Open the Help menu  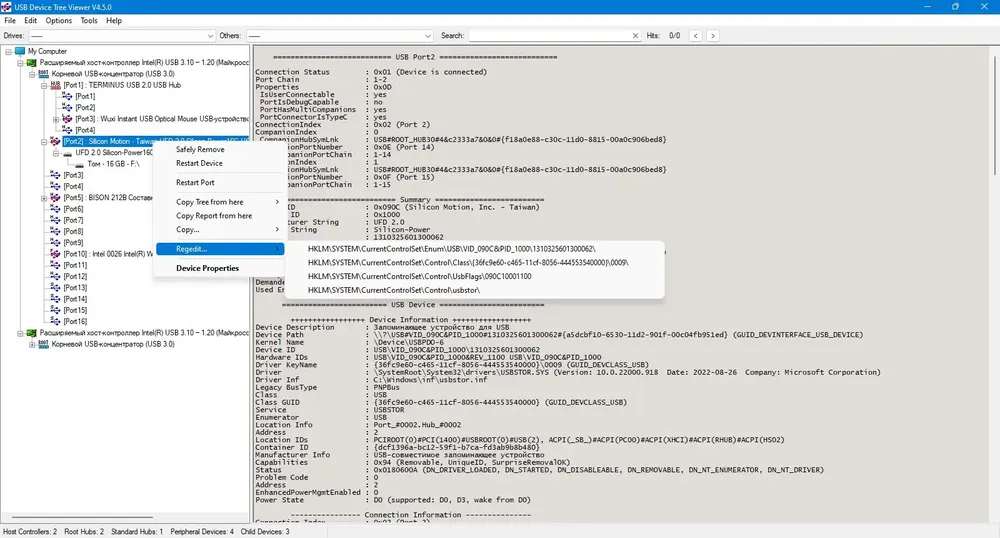(114, 20)
